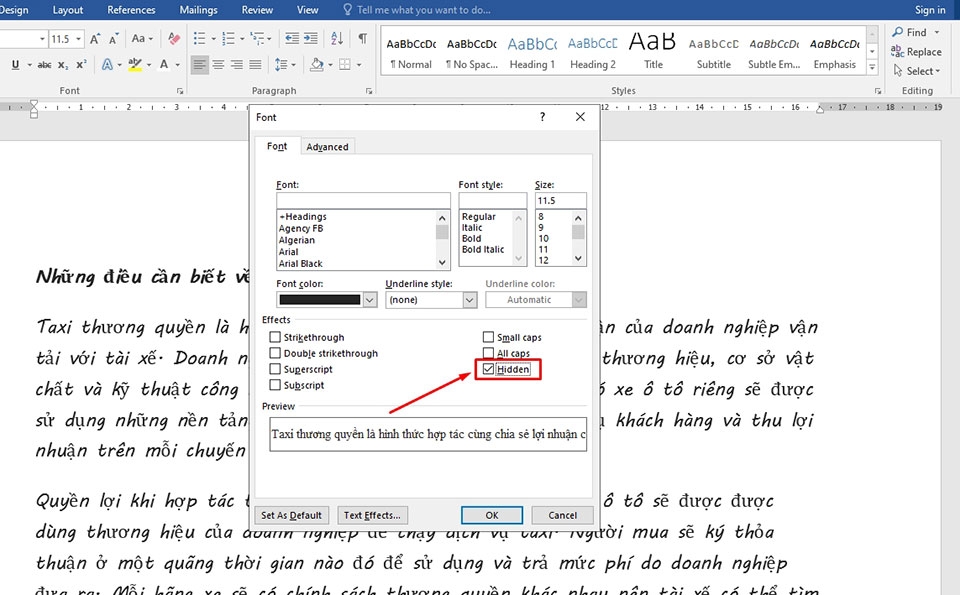Check the Small caps checkbox
The height and width of the screenshot is (595, 960).
489,338
